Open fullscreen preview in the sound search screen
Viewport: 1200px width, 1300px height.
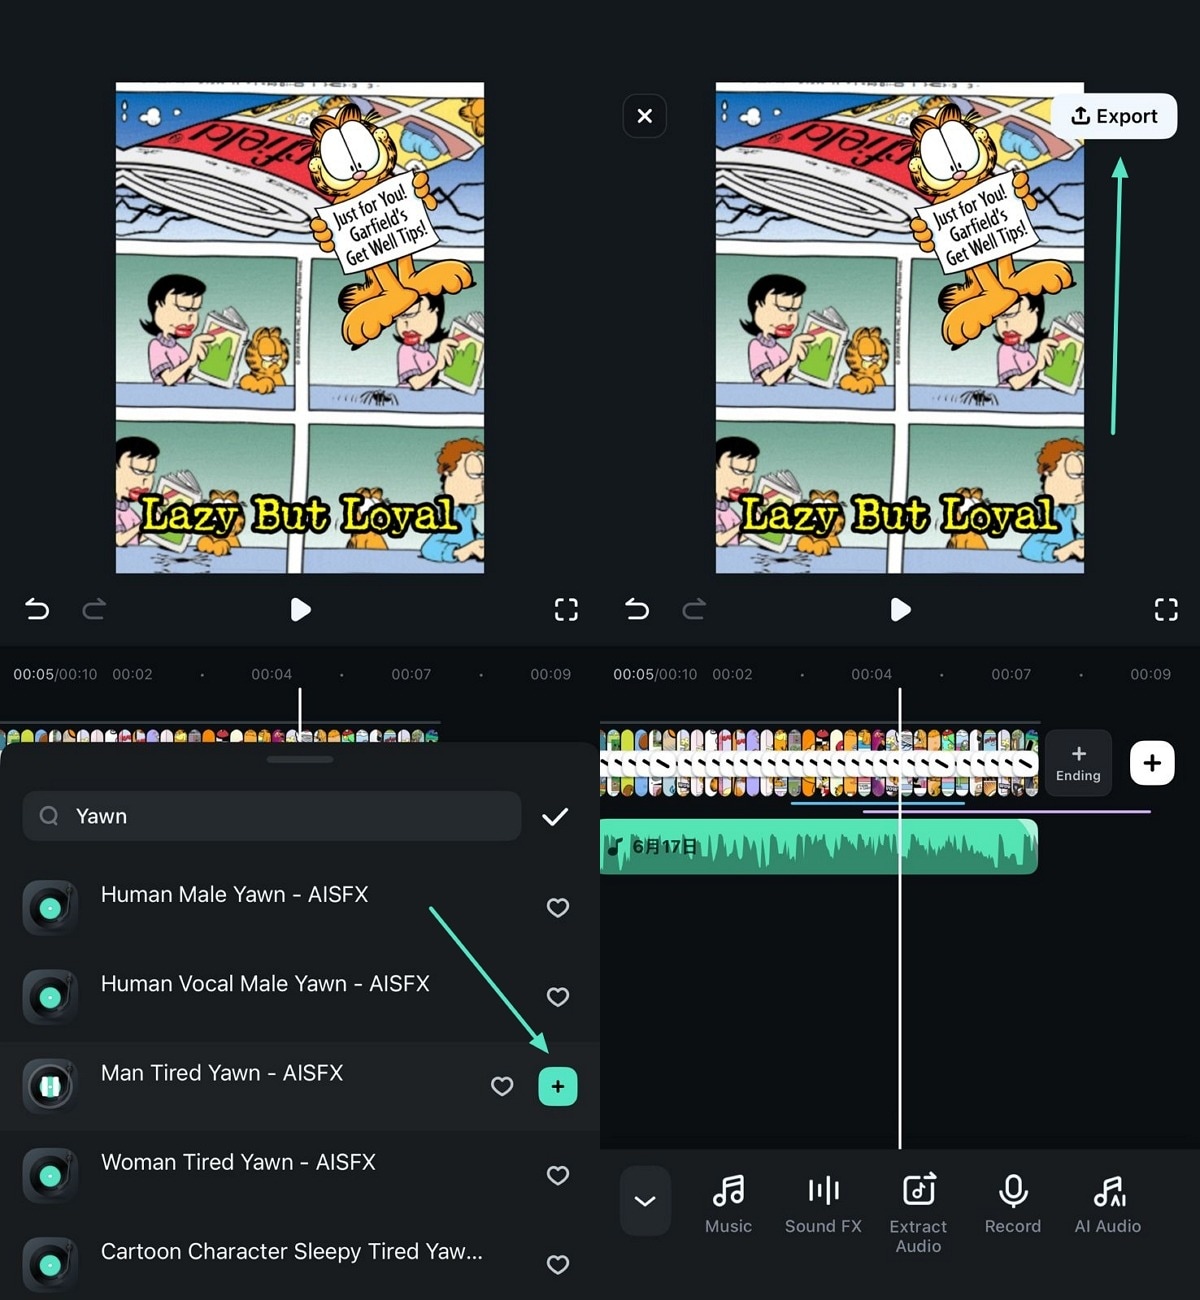[x=566, y=609]
